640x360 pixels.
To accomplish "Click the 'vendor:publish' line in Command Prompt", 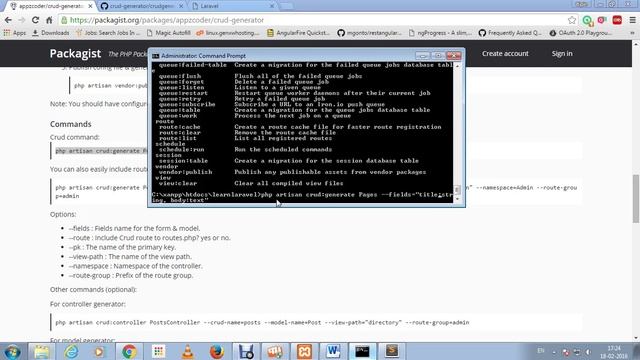I will (x=291, y=172).
